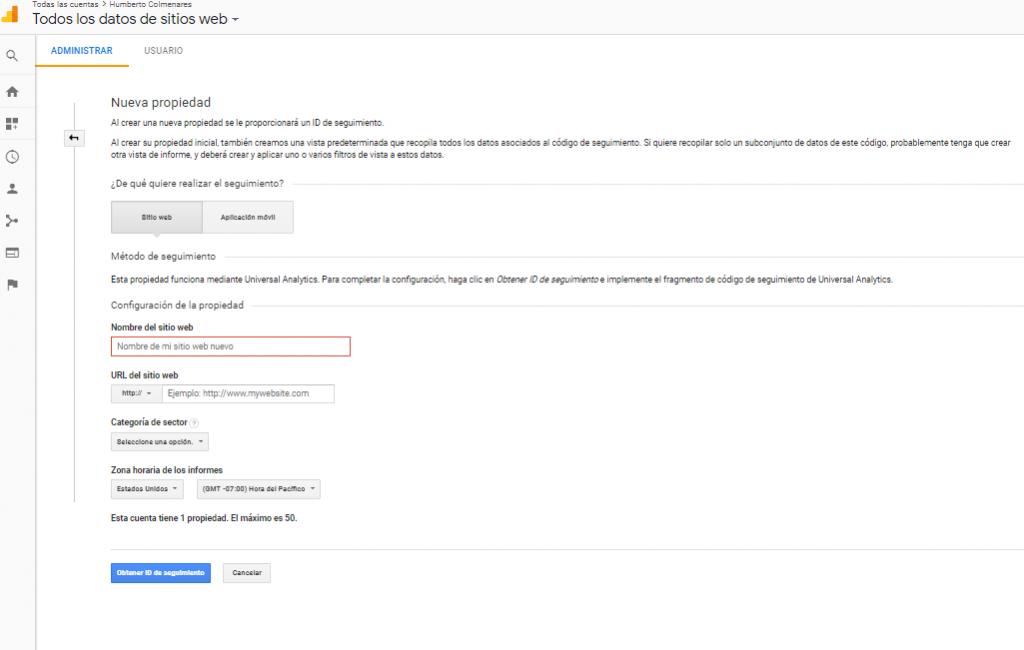Select the Aplicación móvil tracking option
This screenshot has width=1024, height=650.
[247, 217]
